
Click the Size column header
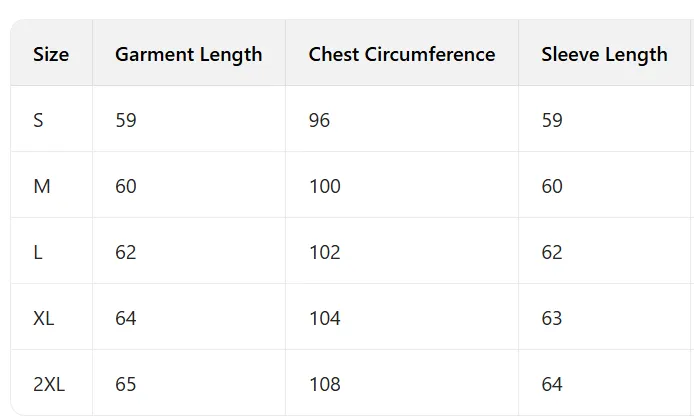tap(51, 54)
